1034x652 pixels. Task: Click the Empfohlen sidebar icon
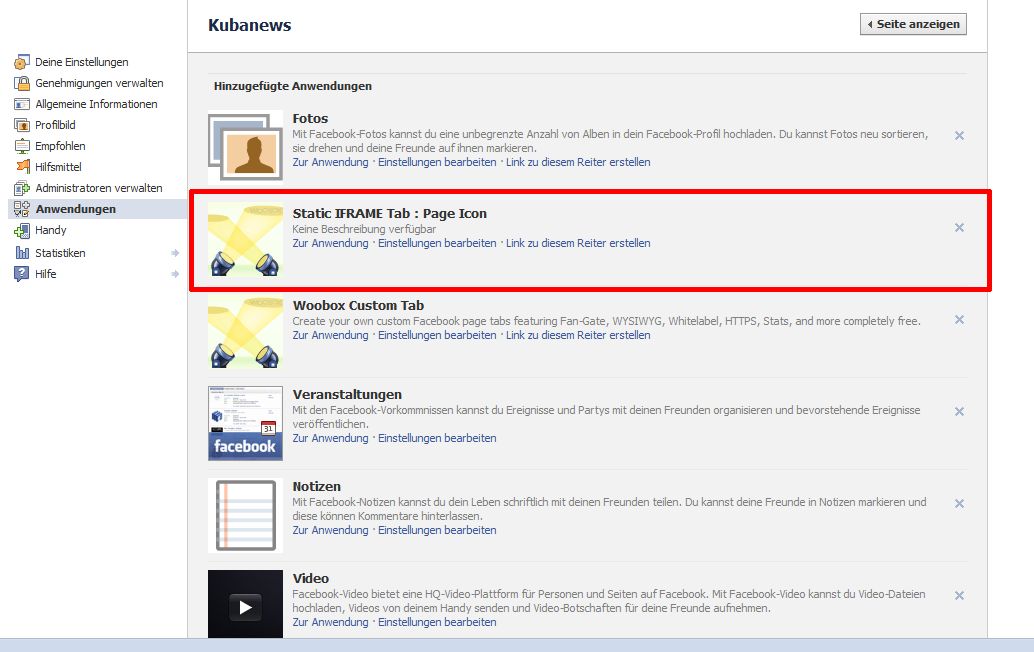[22, 146]
